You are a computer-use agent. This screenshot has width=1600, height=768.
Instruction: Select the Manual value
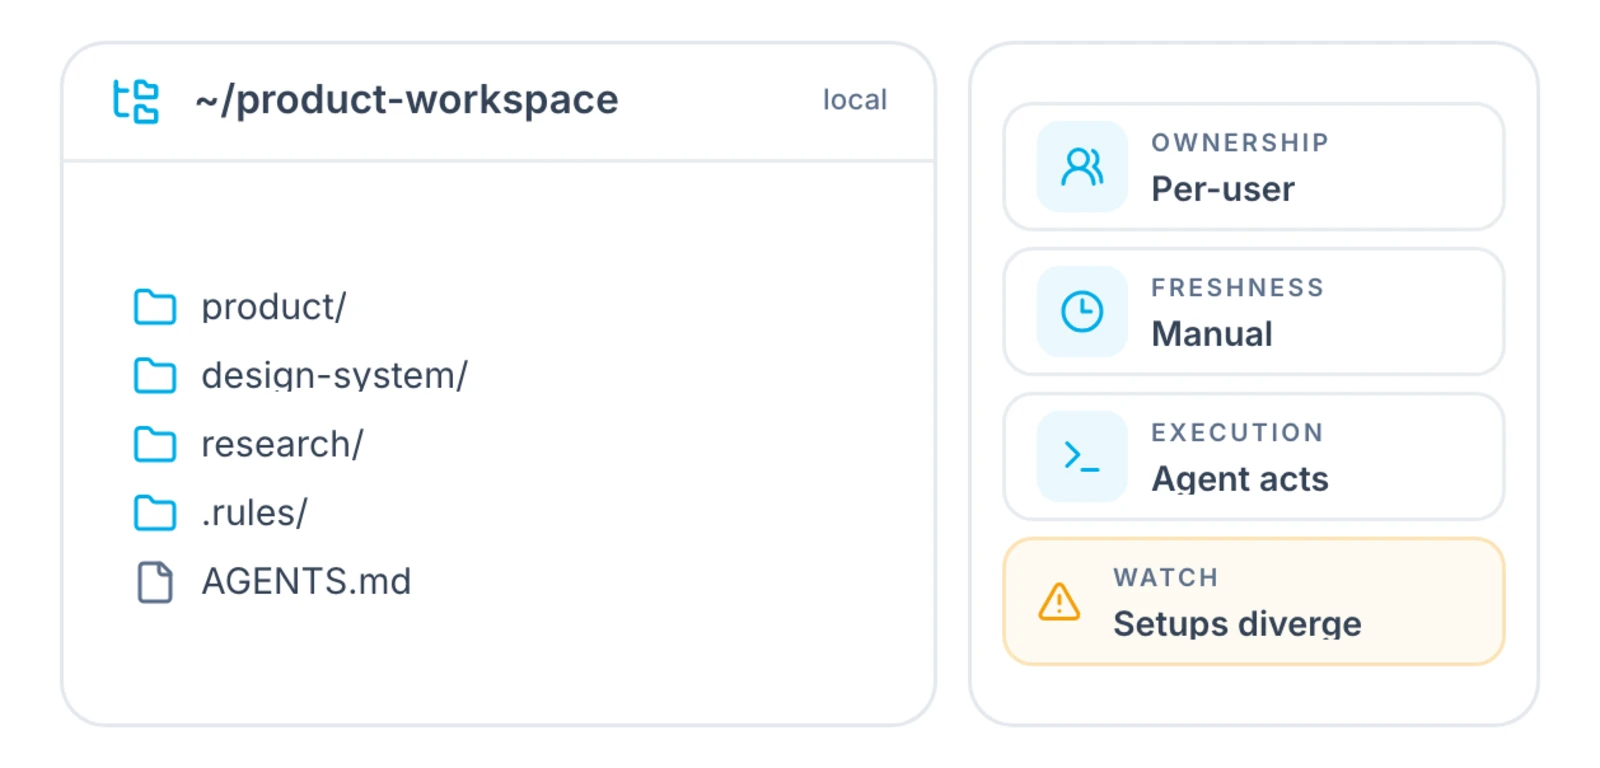pos(1212,334)
